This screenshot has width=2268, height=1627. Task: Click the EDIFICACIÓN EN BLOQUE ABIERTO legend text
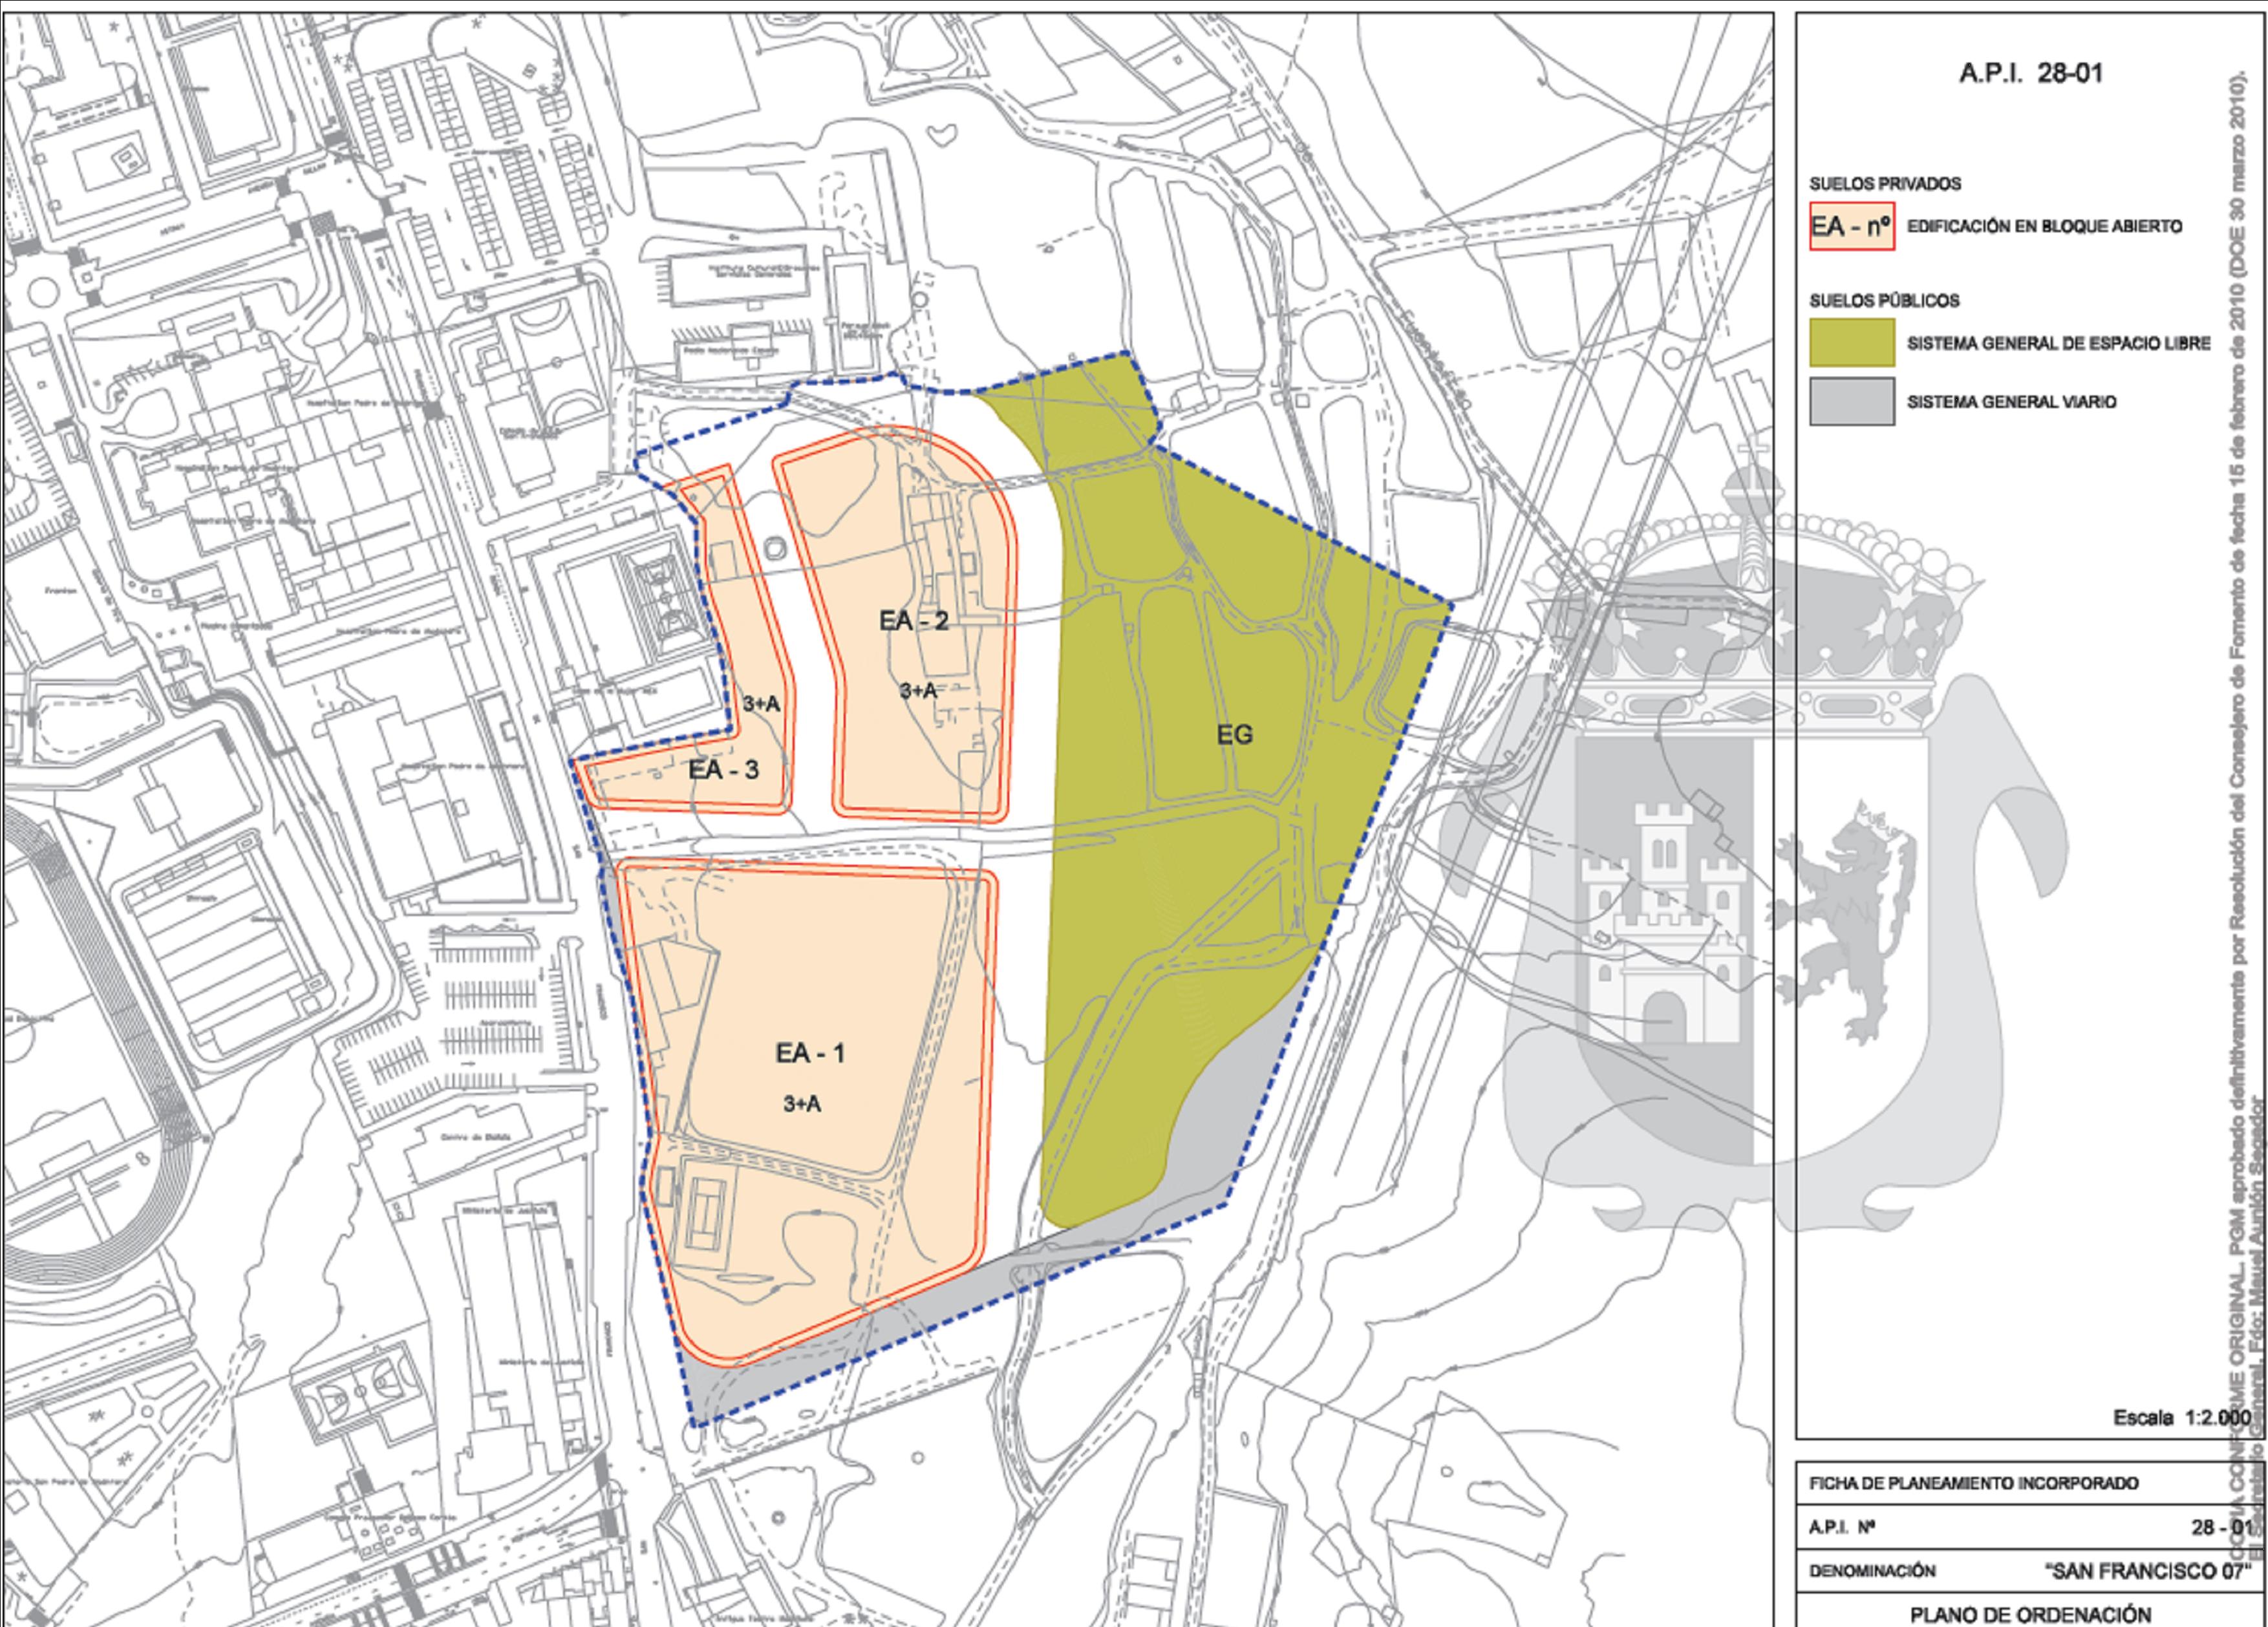[2044, 227]
